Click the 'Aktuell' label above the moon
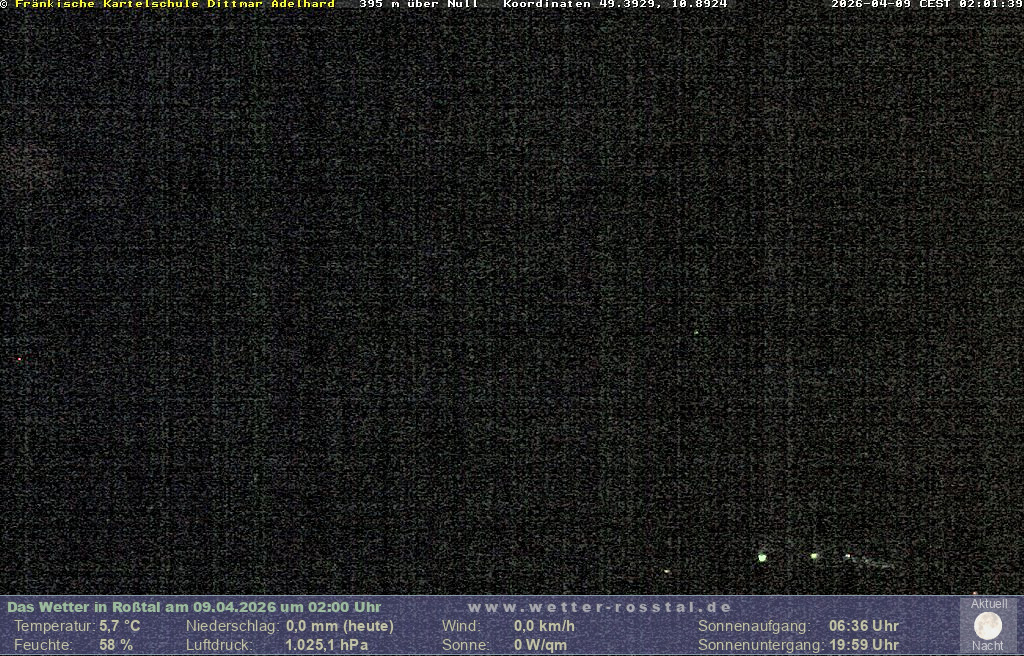Image resolution: width=1024 pixels, height=656 pixels. pos(989,604)
